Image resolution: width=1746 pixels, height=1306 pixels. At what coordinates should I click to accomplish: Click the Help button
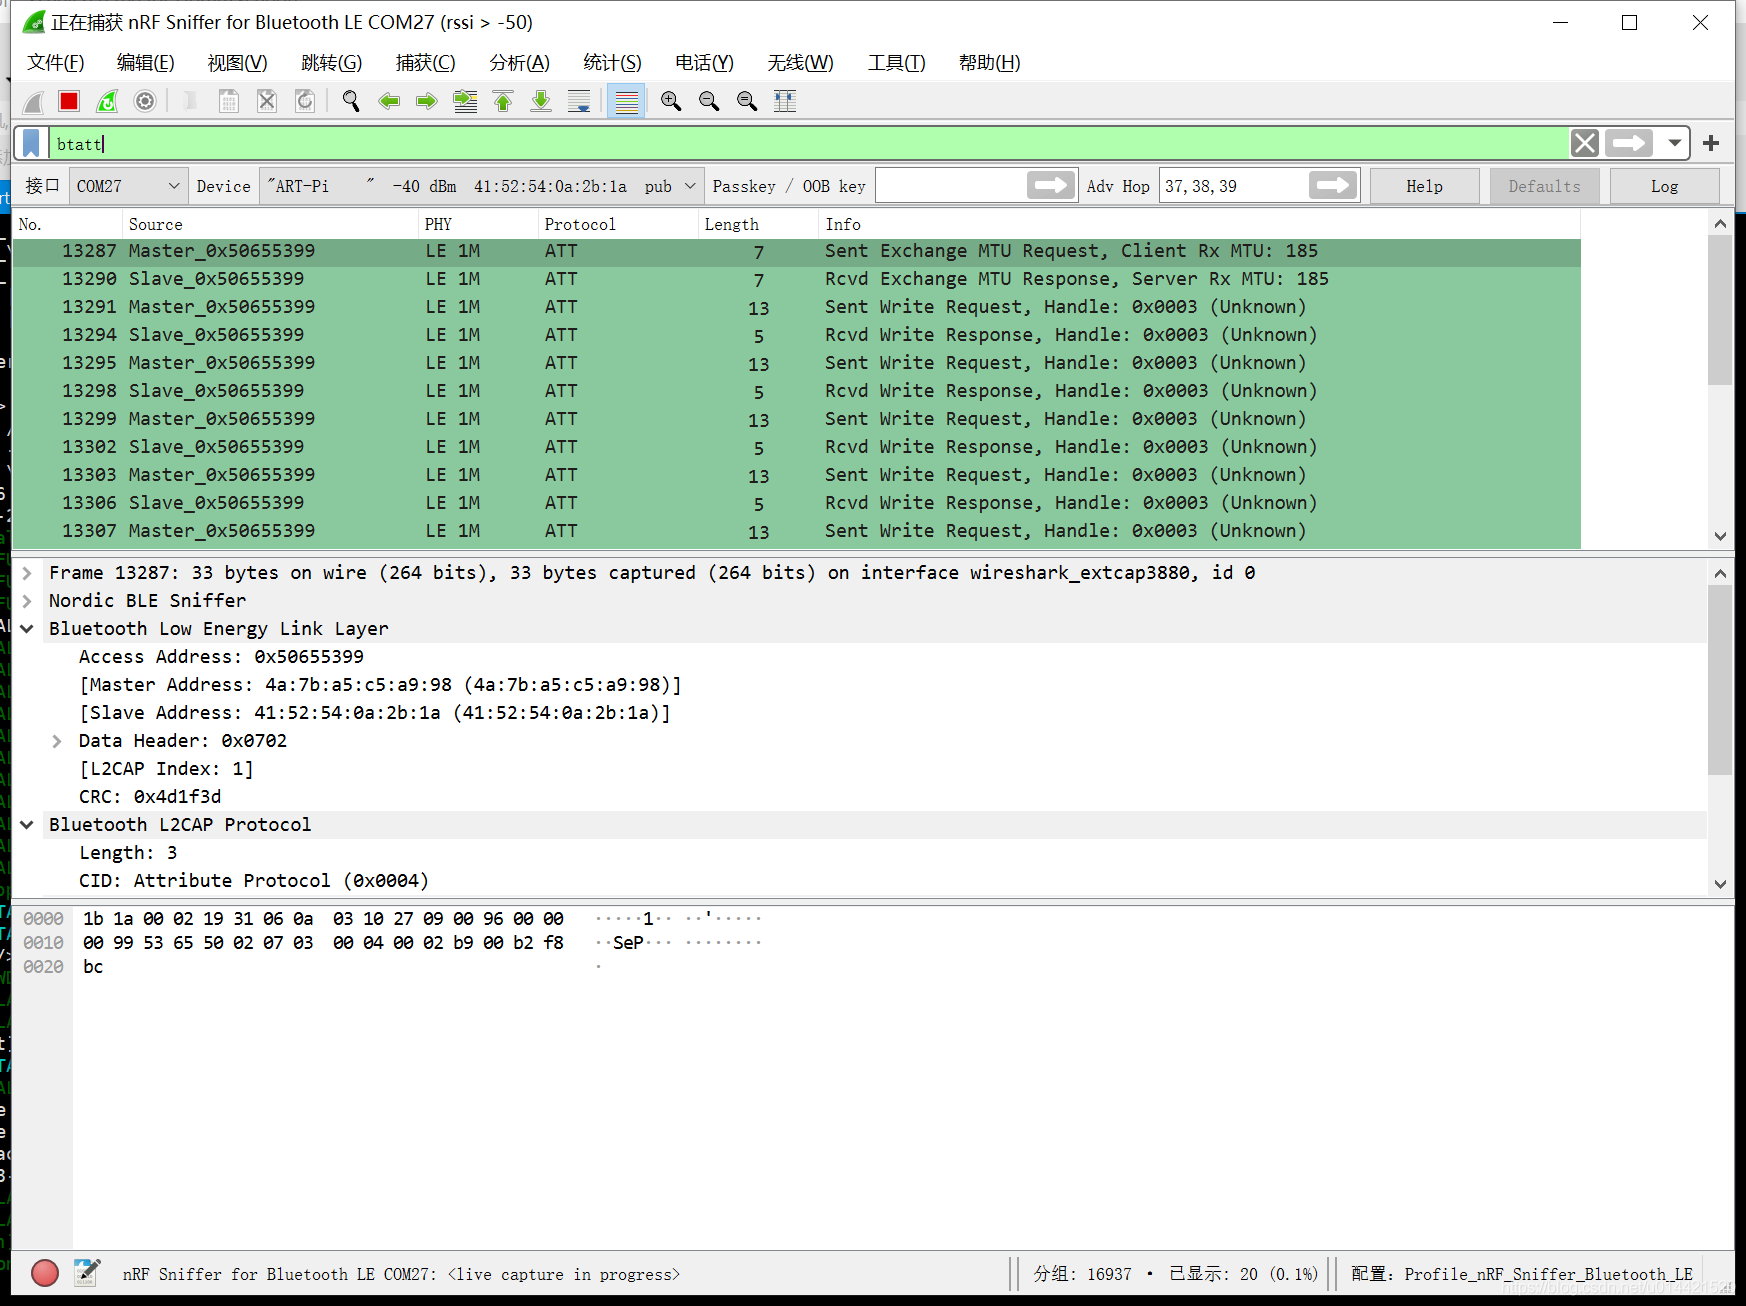coord(1424,186)
